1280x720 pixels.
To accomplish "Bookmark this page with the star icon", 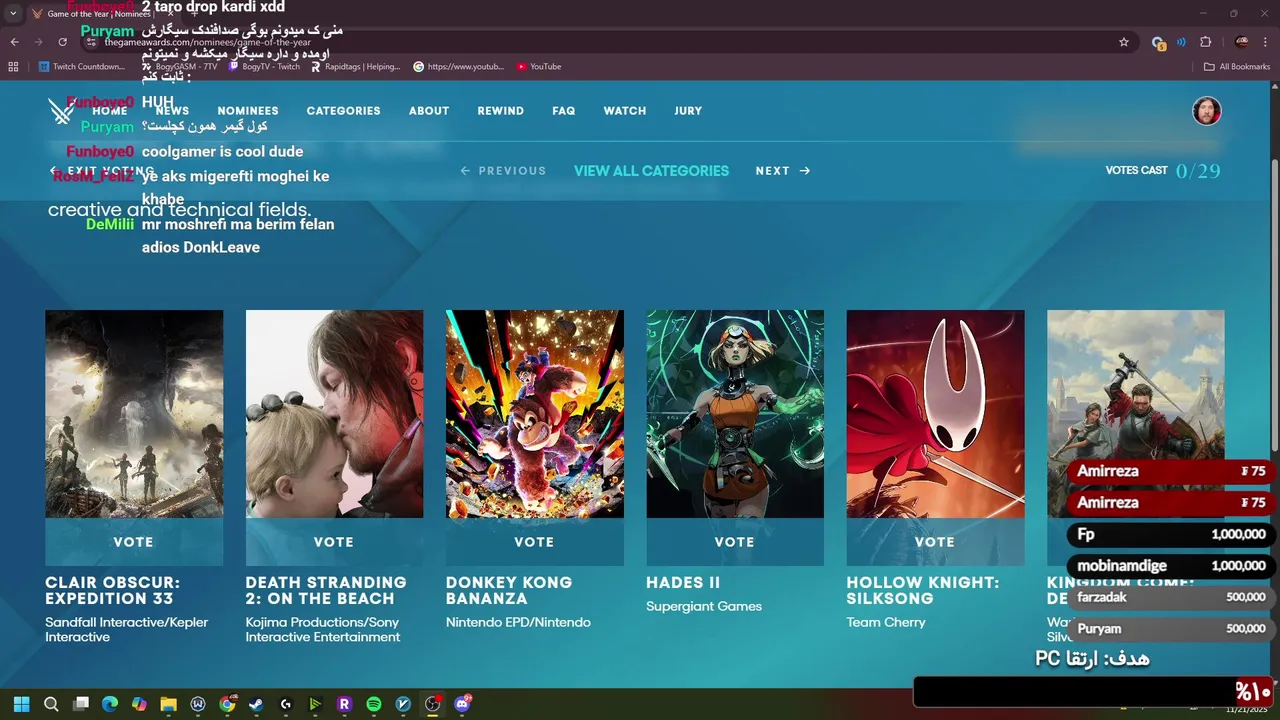I will click(x=1124, y=42).
